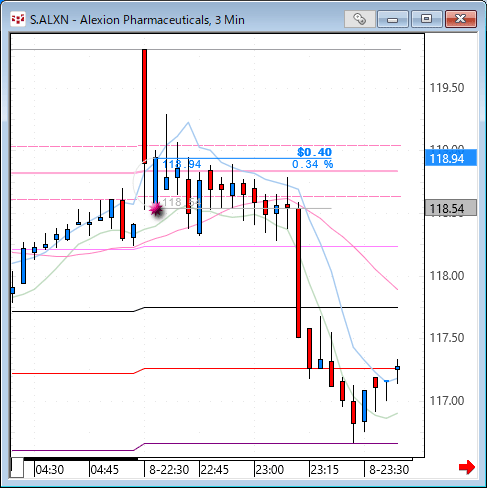Click the 117.00 price scale label
487x488 pixels.
tap(447, 400)
